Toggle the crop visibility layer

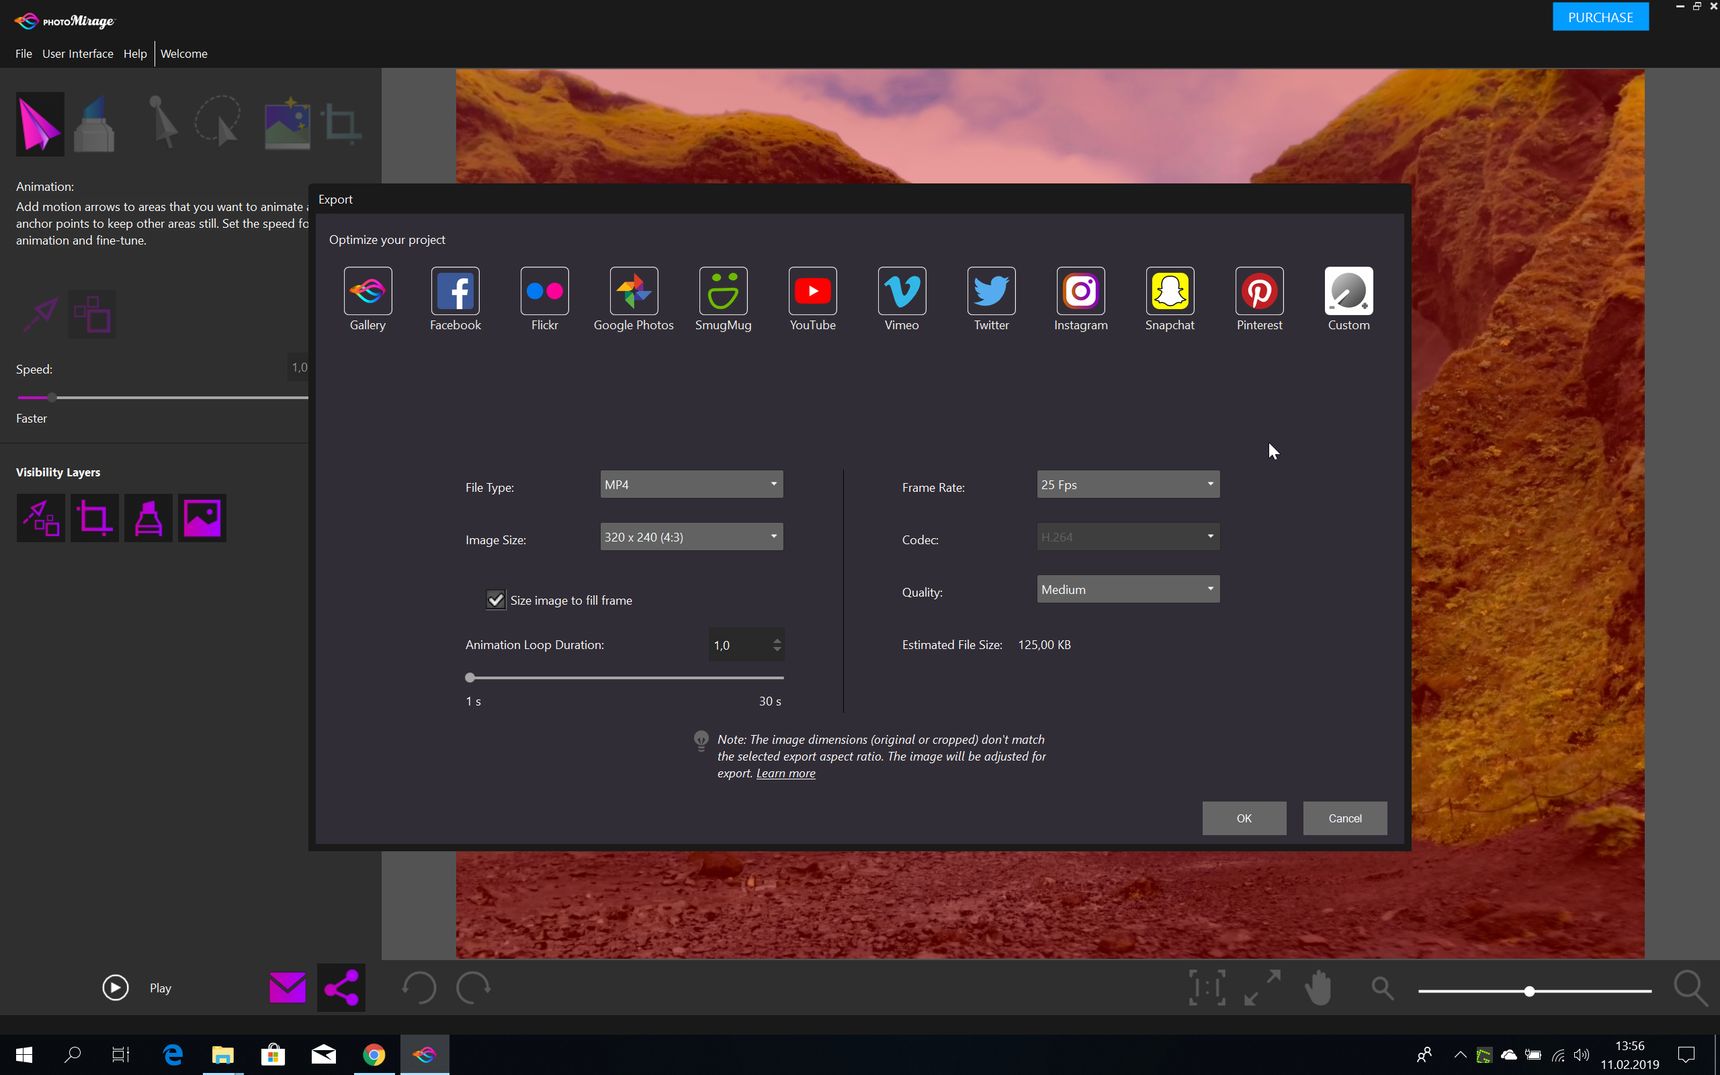click(95, 518)
